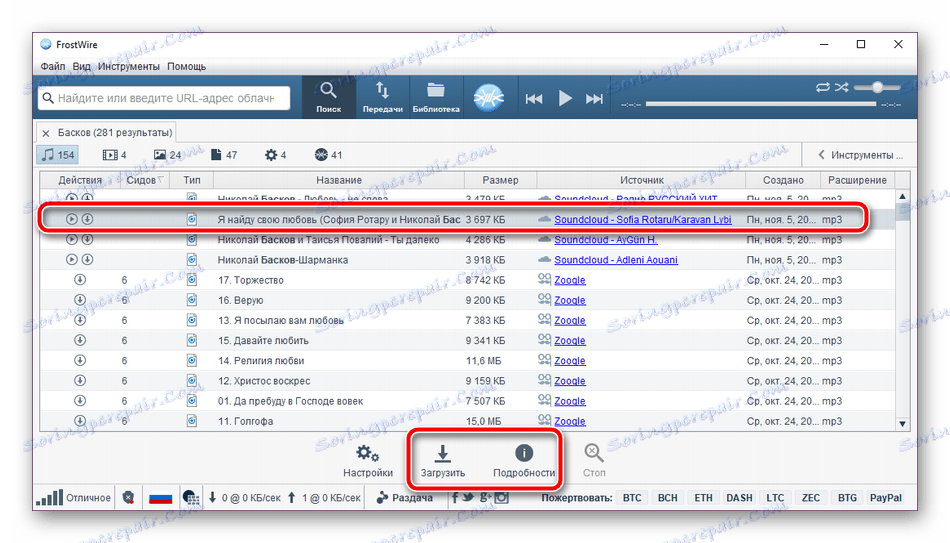Skip to the next track
950x543 pixels.
point(594,99)
